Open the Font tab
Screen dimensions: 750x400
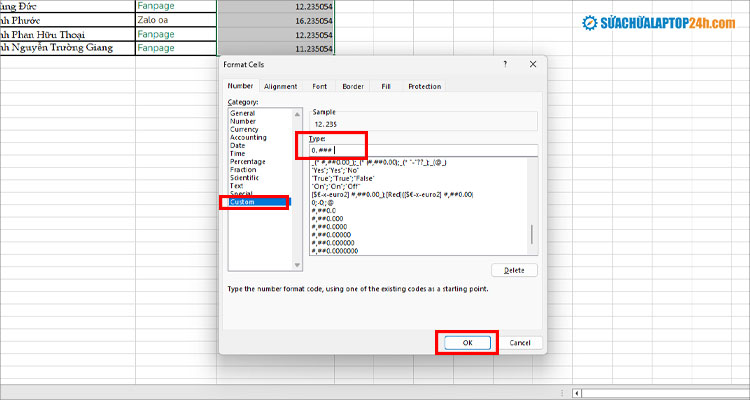tap(319, 87)
